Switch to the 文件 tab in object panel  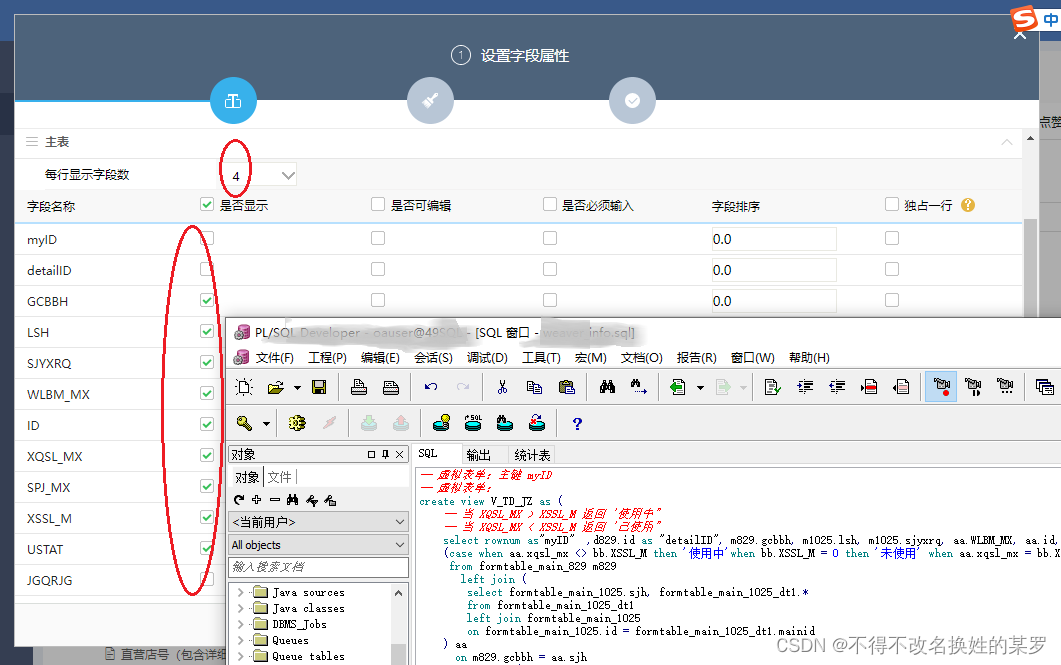pyautogui.click(x=279, y=477)
